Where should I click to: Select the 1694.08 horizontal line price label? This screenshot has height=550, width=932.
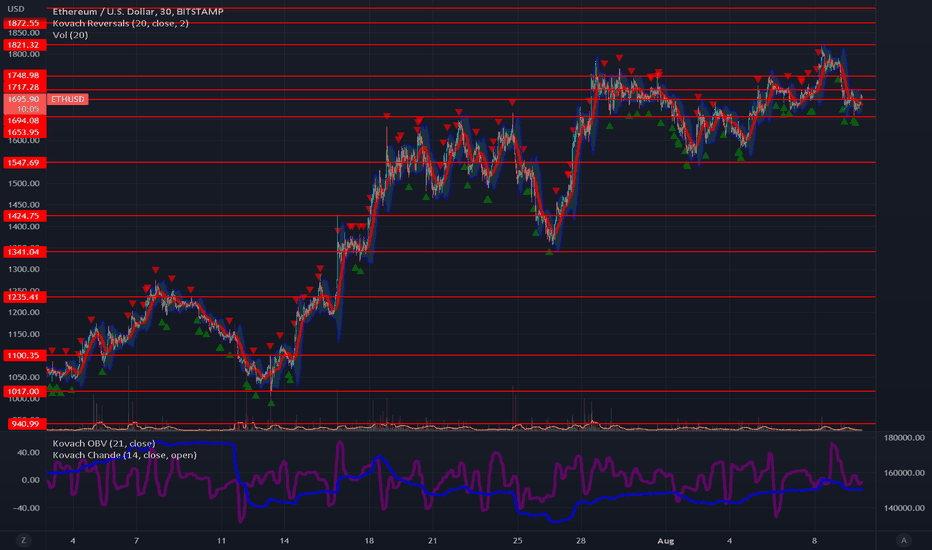[24, 121]
